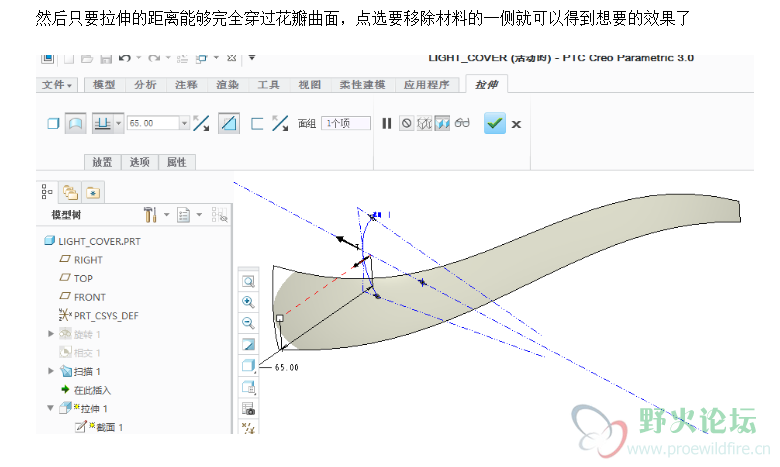Click the 65.00 depth value field
The width and height of the screenshot is (780, 467).
tap(154, 123)
